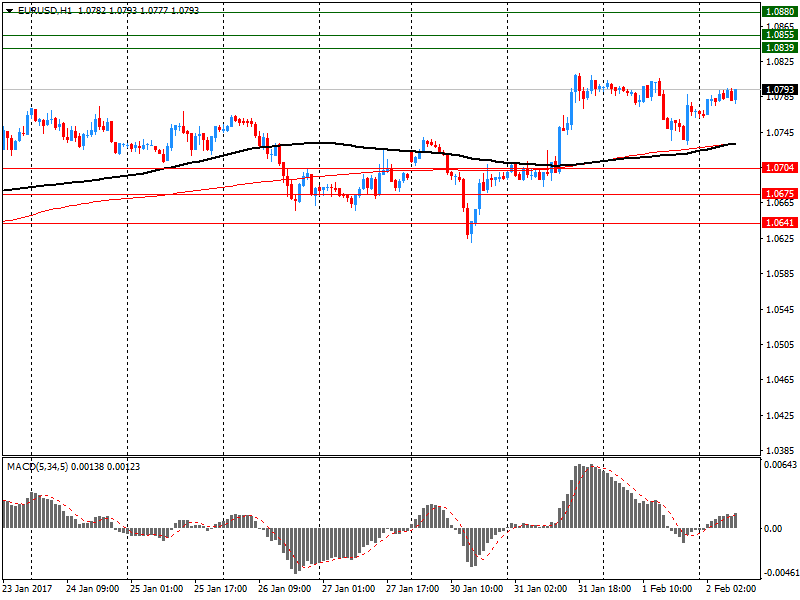
Task: Select the 1.0505 price scale value
Action: point(780,344)
